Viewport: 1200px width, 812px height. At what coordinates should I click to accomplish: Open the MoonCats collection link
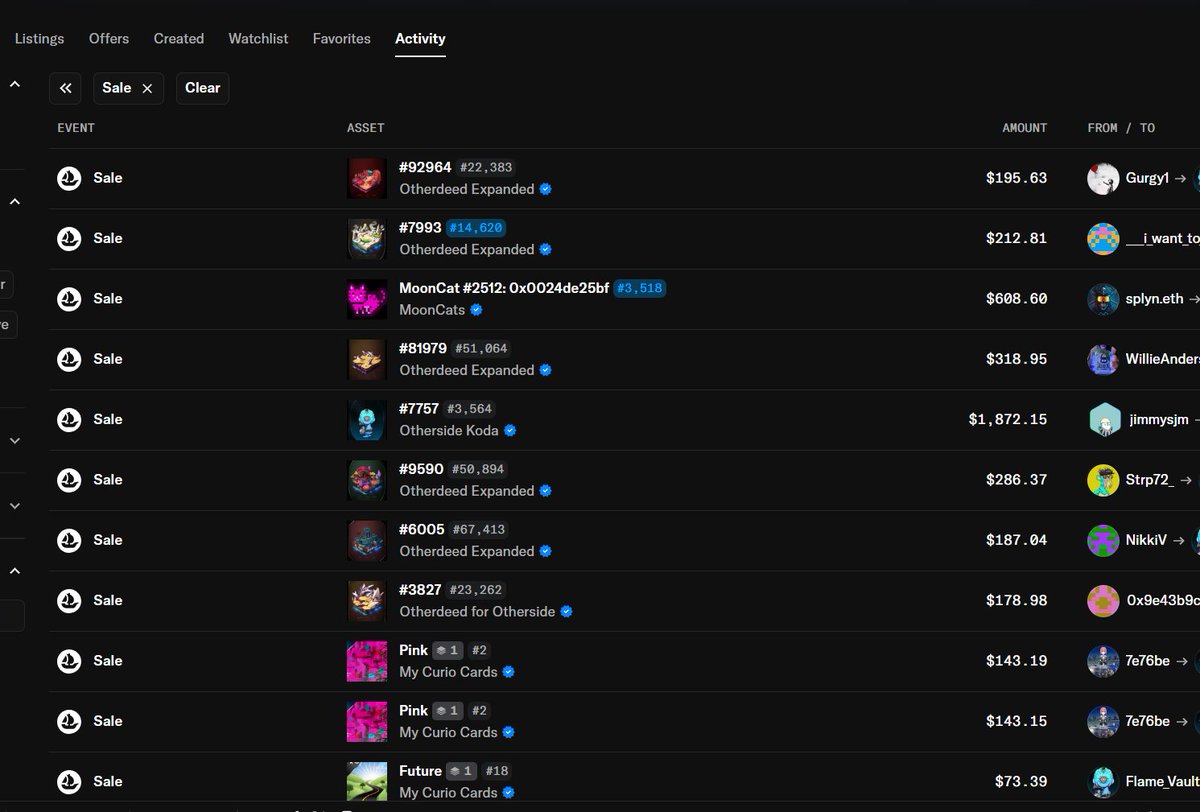432,310
